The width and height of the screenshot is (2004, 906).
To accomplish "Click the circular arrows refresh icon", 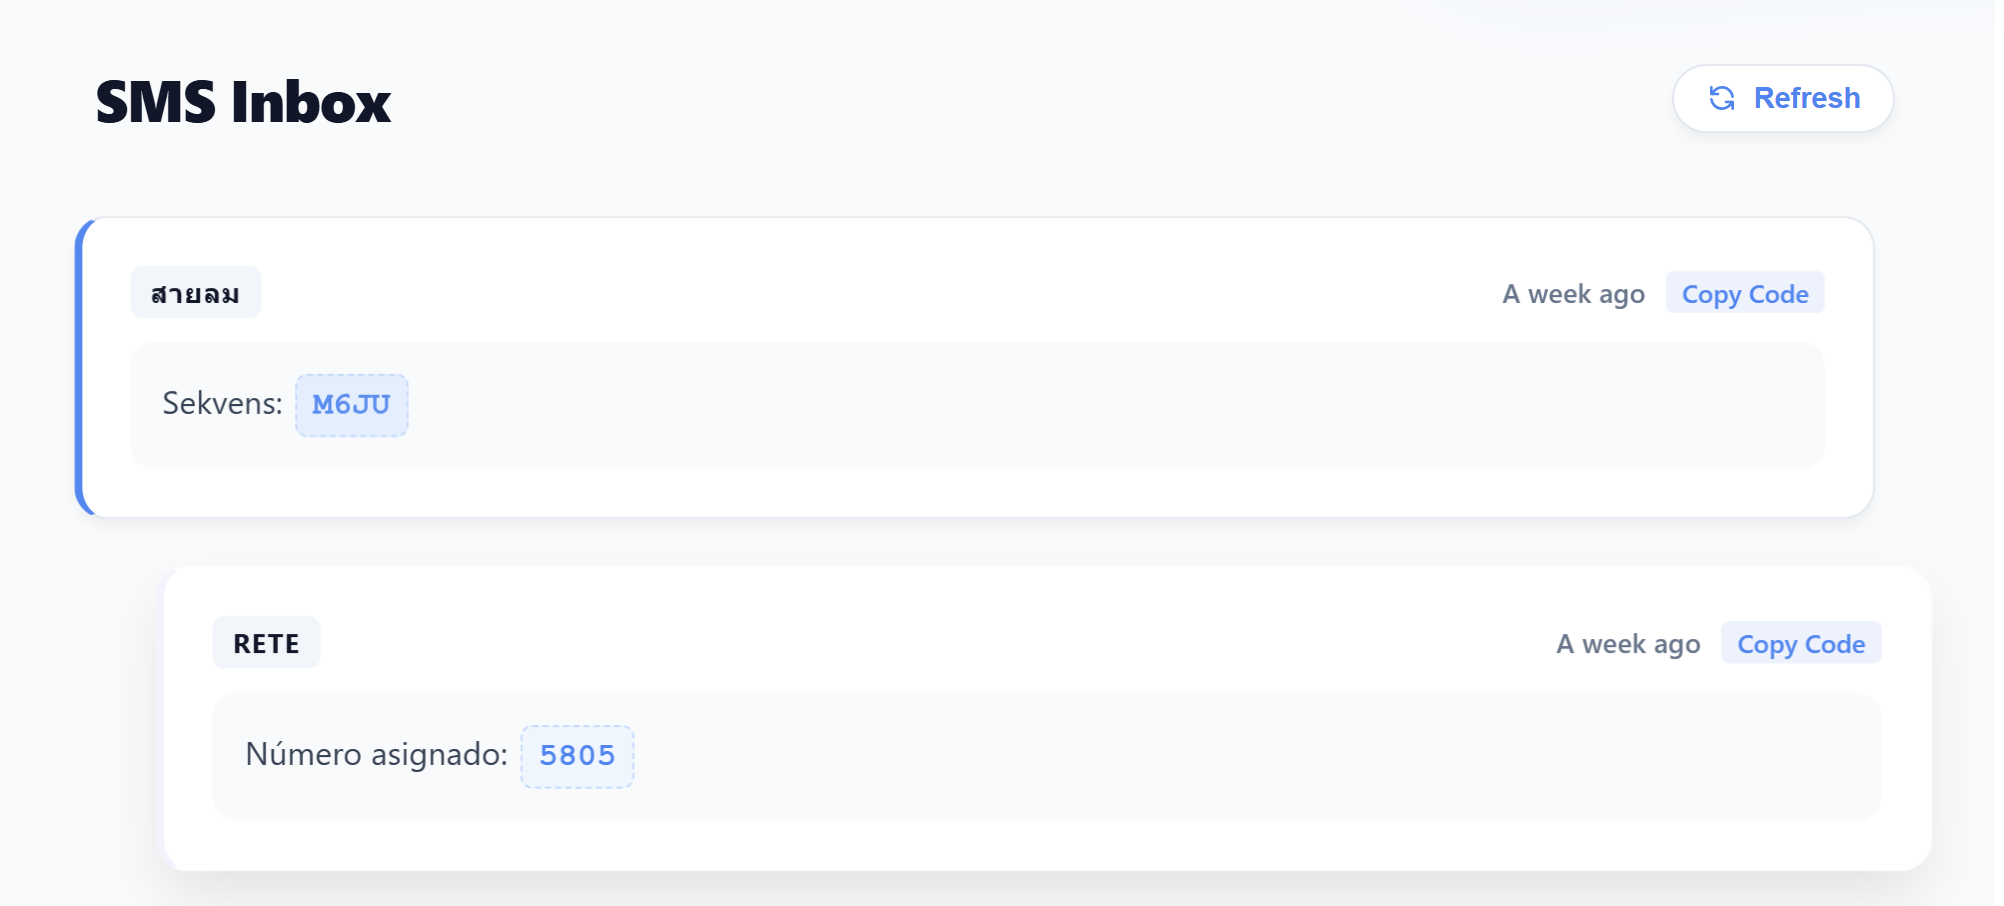I will 1721,98.
